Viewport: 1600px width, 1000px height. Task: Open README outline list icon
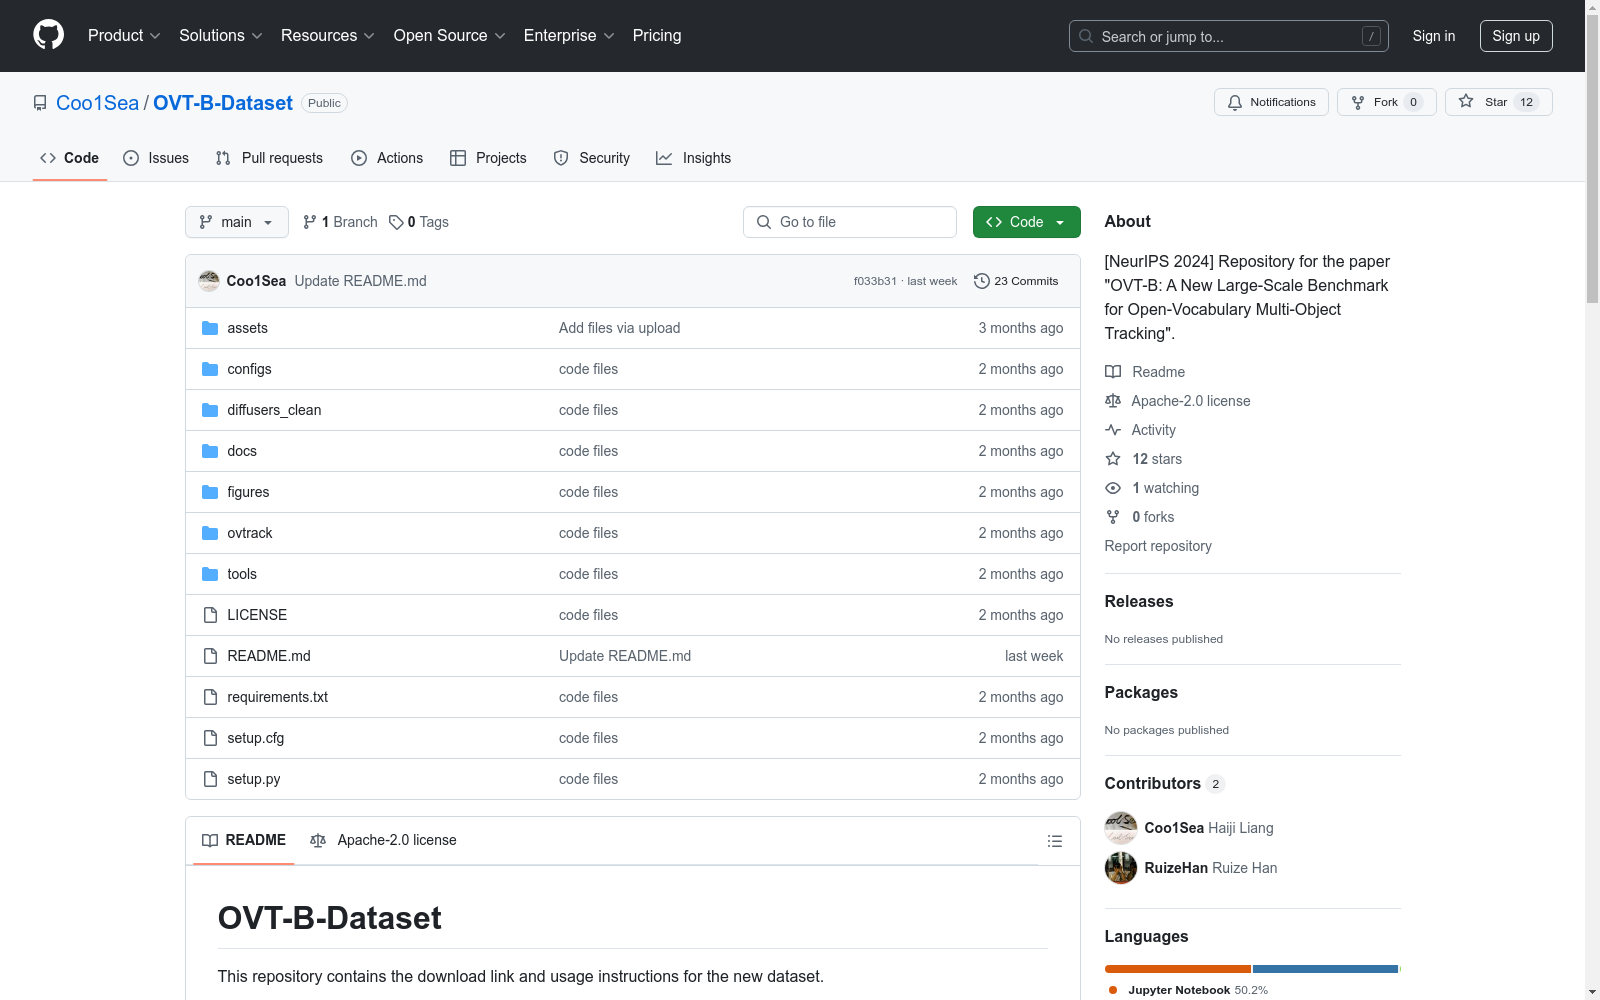tap(1054, 841)
